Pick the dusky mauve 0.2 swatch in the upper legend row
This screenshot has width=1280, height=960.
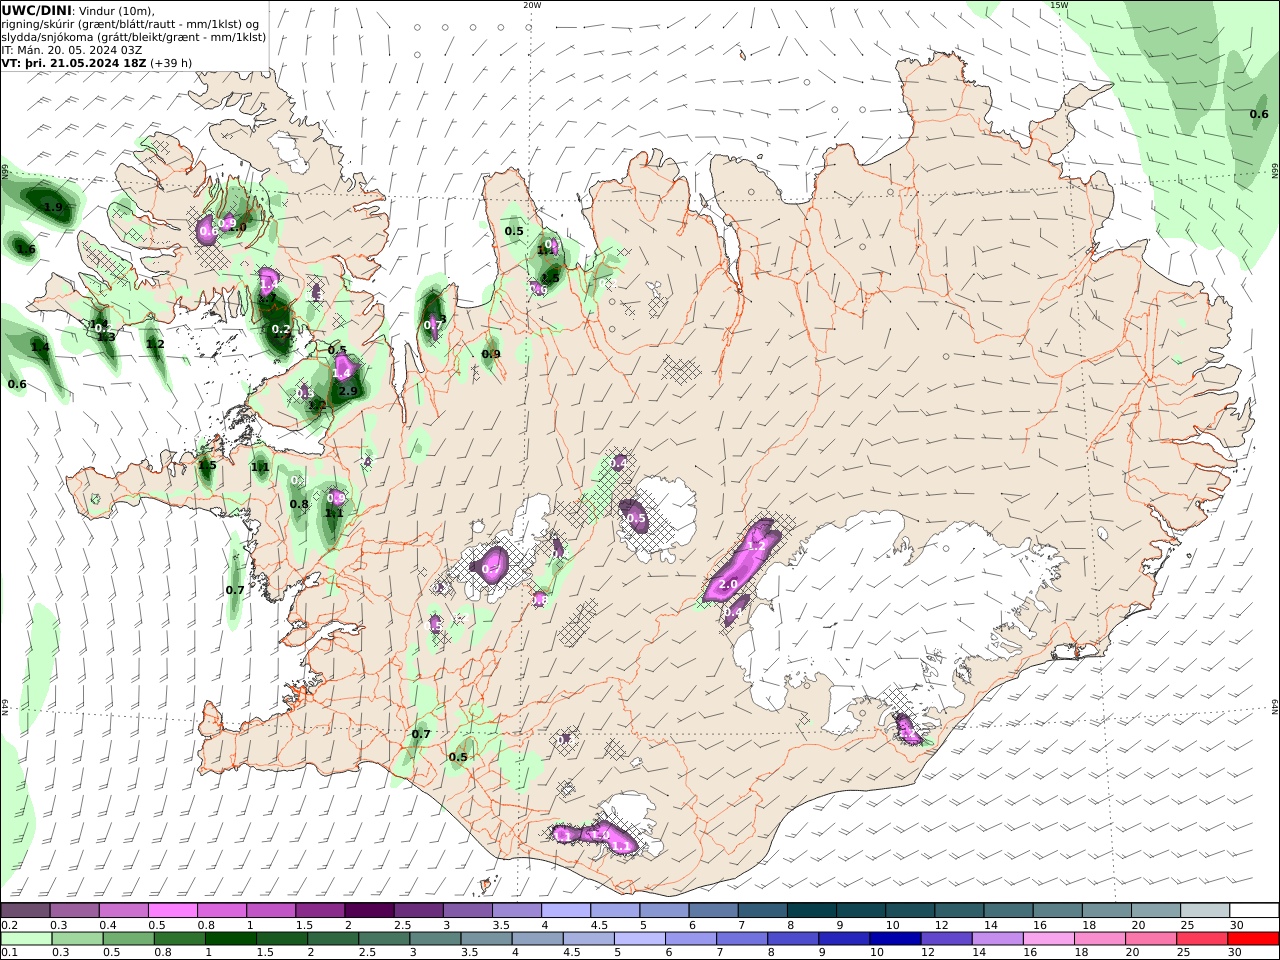(x=25, y=910)
